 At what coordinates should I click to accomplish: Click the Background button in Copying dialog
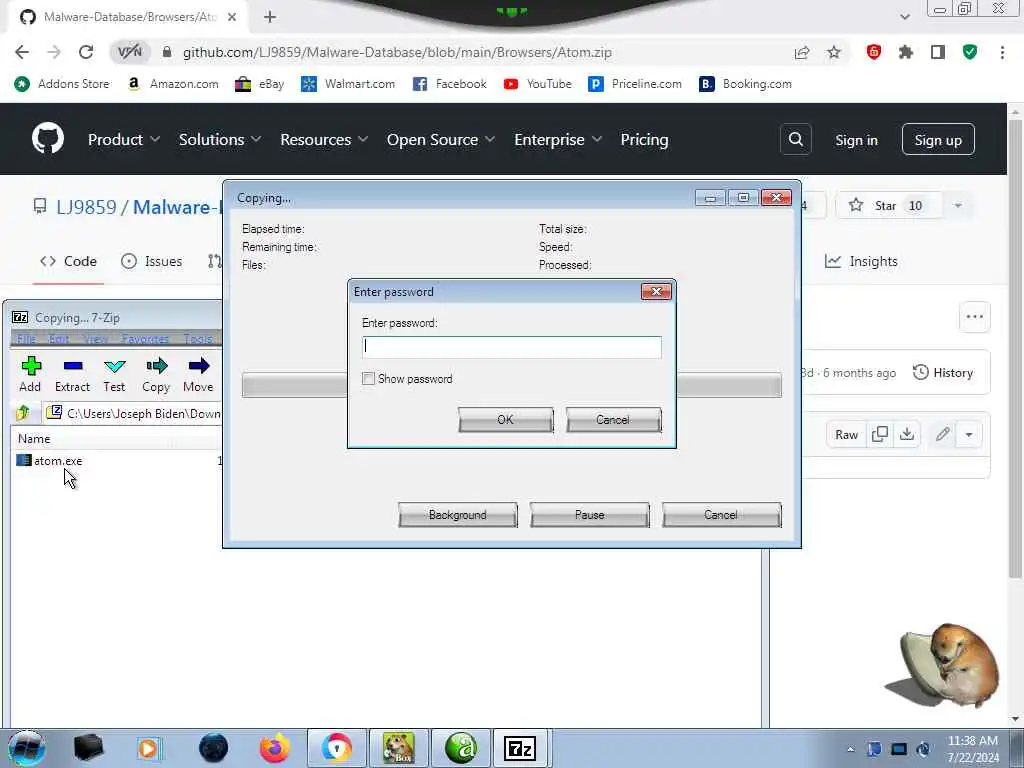point(458,515)
